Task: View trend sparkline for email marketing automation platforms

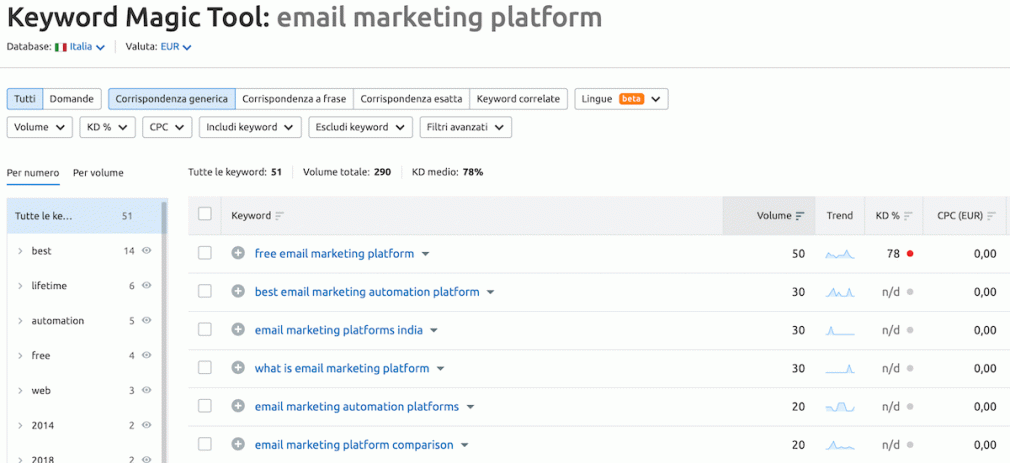Action: coord(840,408)
